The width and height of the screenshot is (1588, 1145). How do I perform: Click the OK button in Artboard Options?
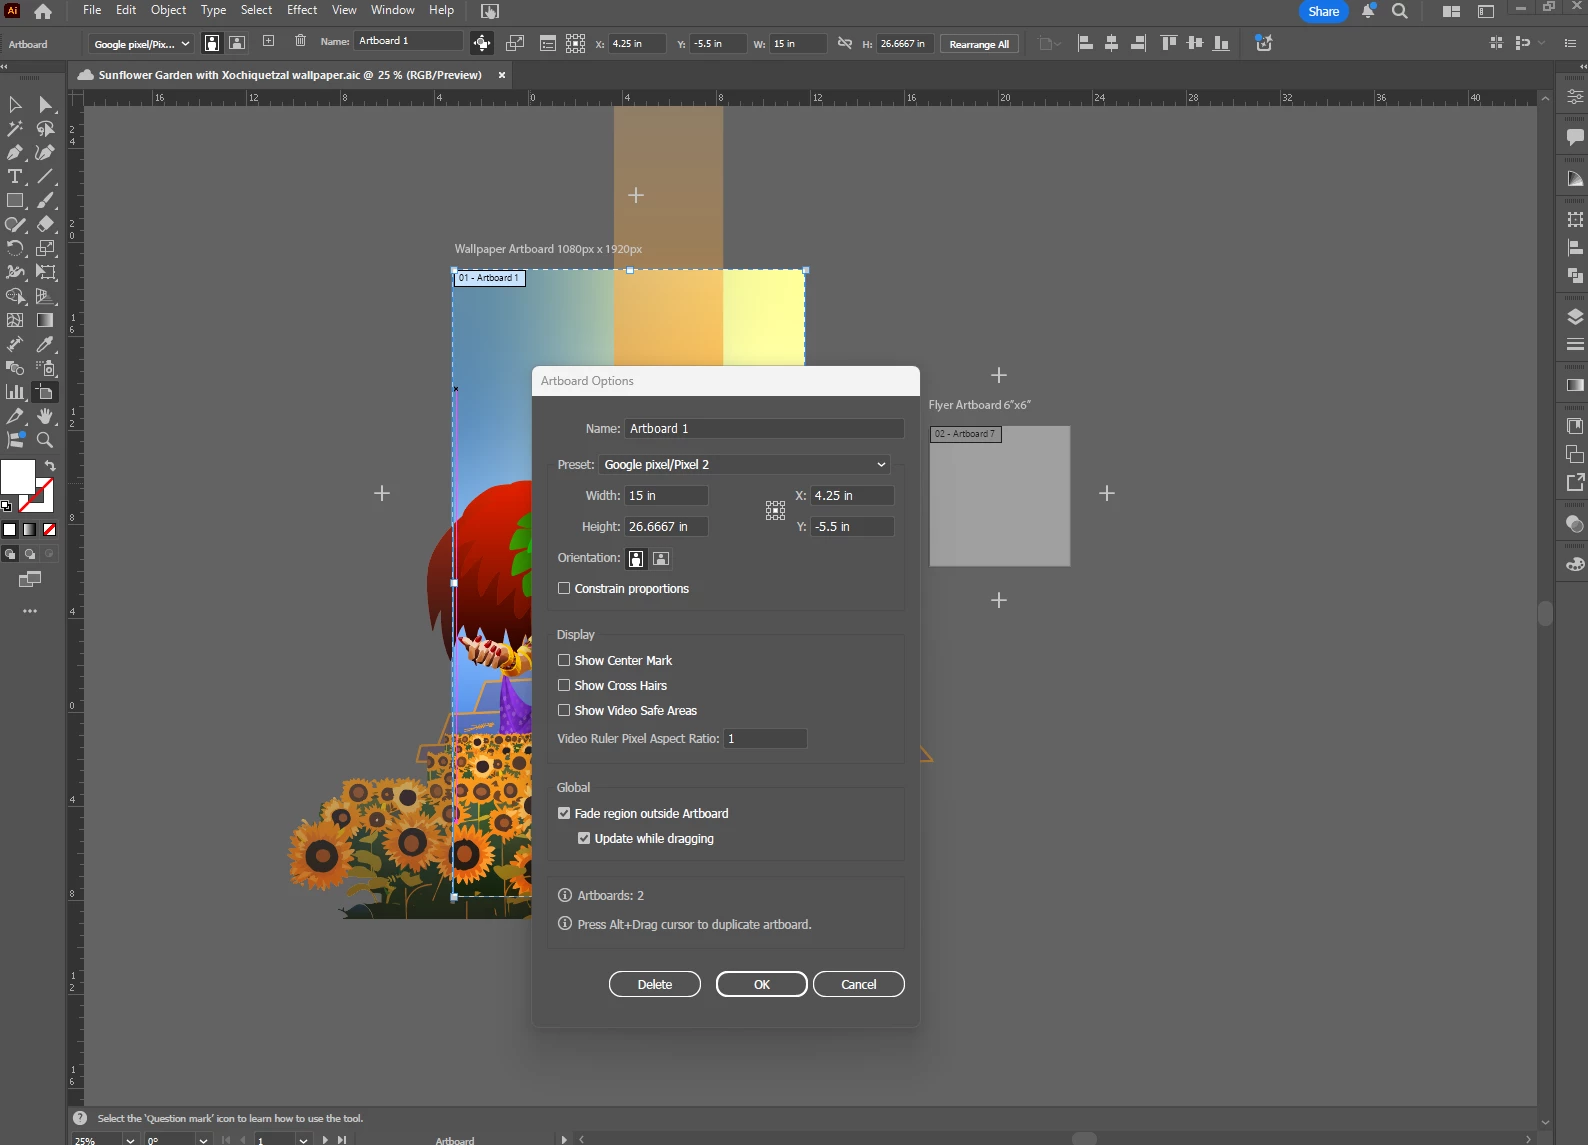point(761,984)
